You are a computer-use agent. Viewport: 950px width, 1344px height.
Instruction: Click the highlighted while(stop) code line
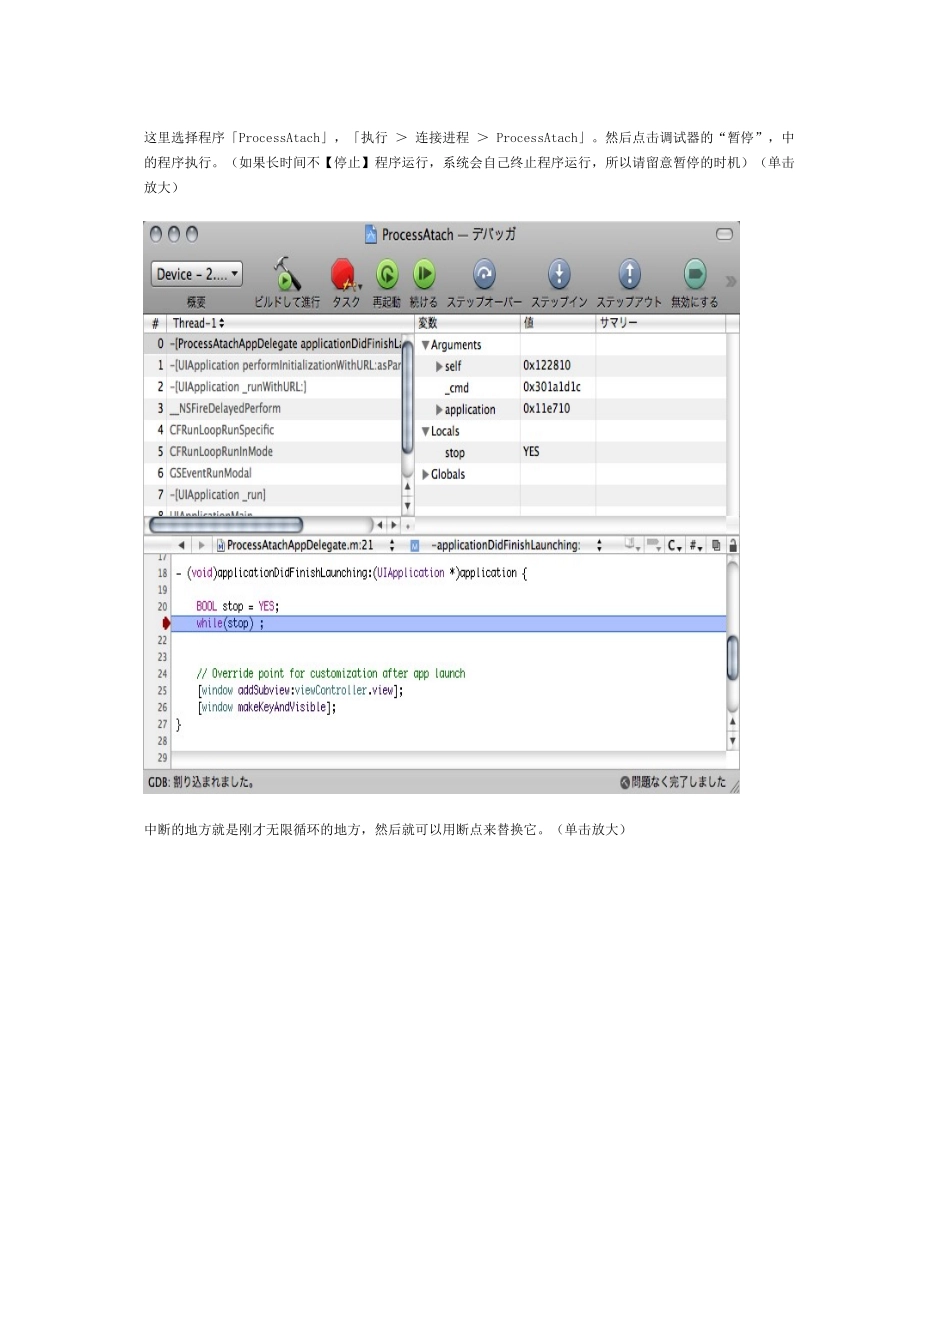pos(448,624)
